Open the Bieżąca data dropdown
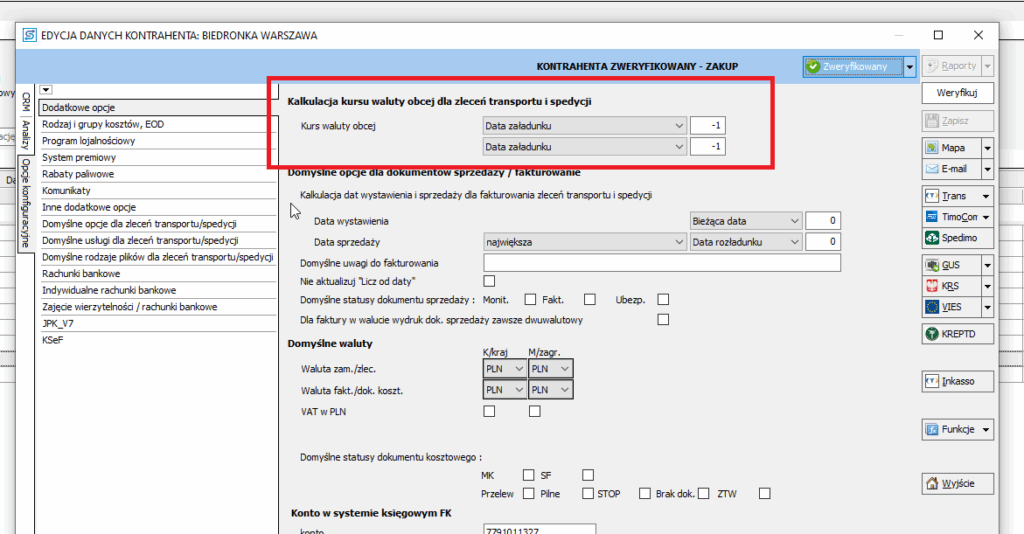 point(746,220)
